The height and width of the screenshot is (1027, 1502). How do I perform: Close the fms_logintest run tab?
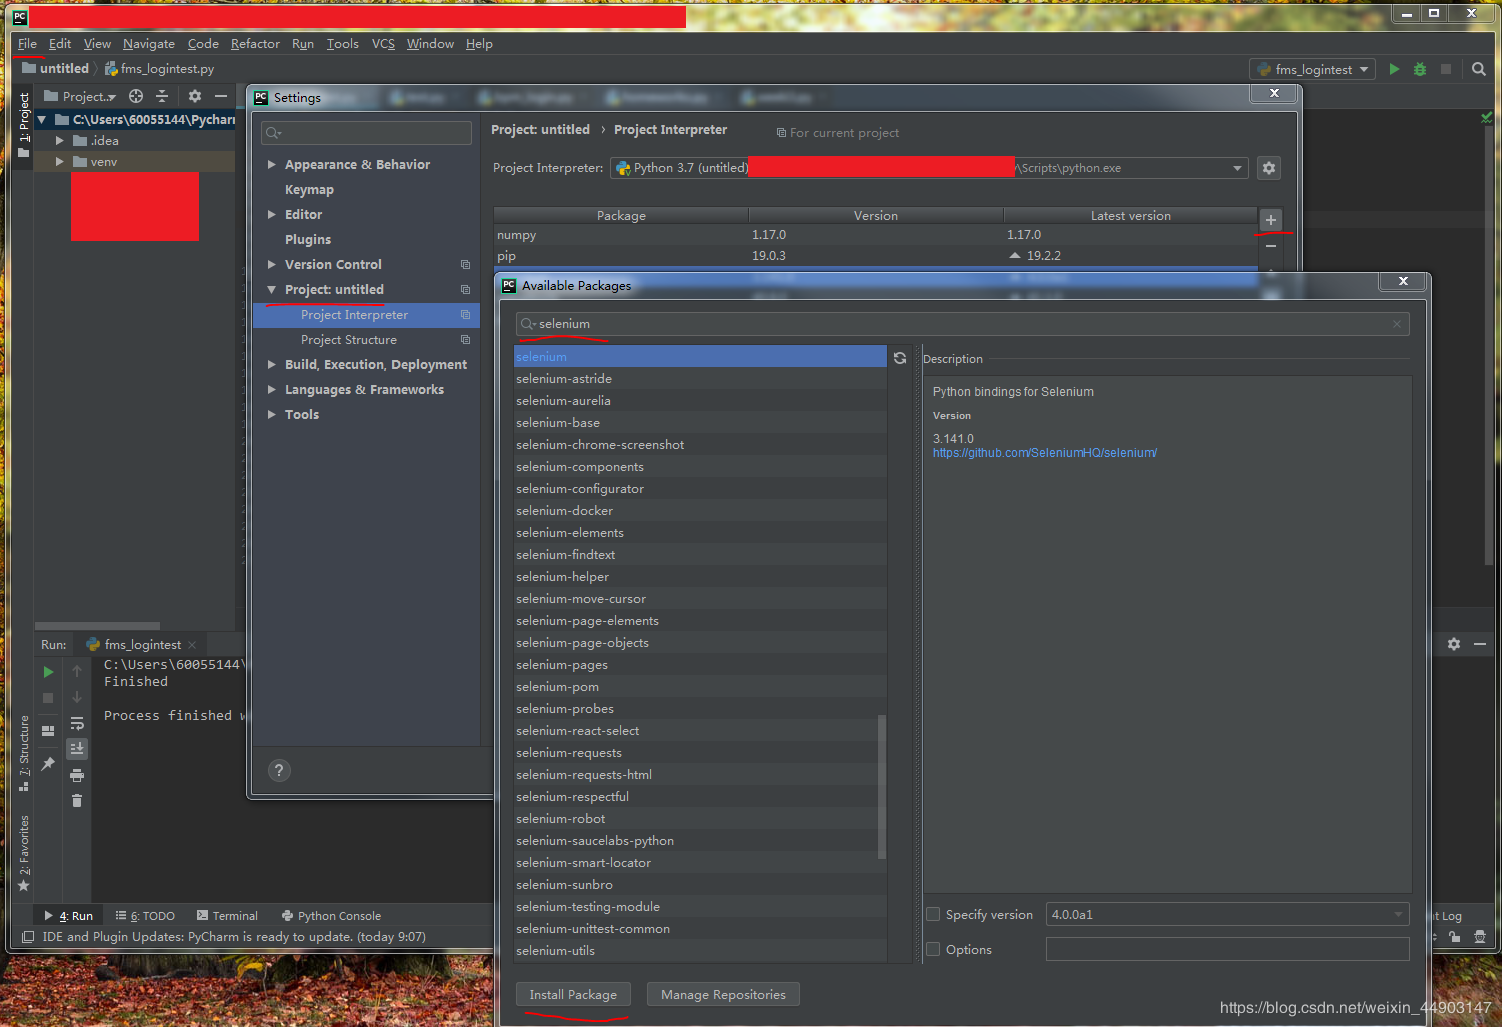[192, 645]
